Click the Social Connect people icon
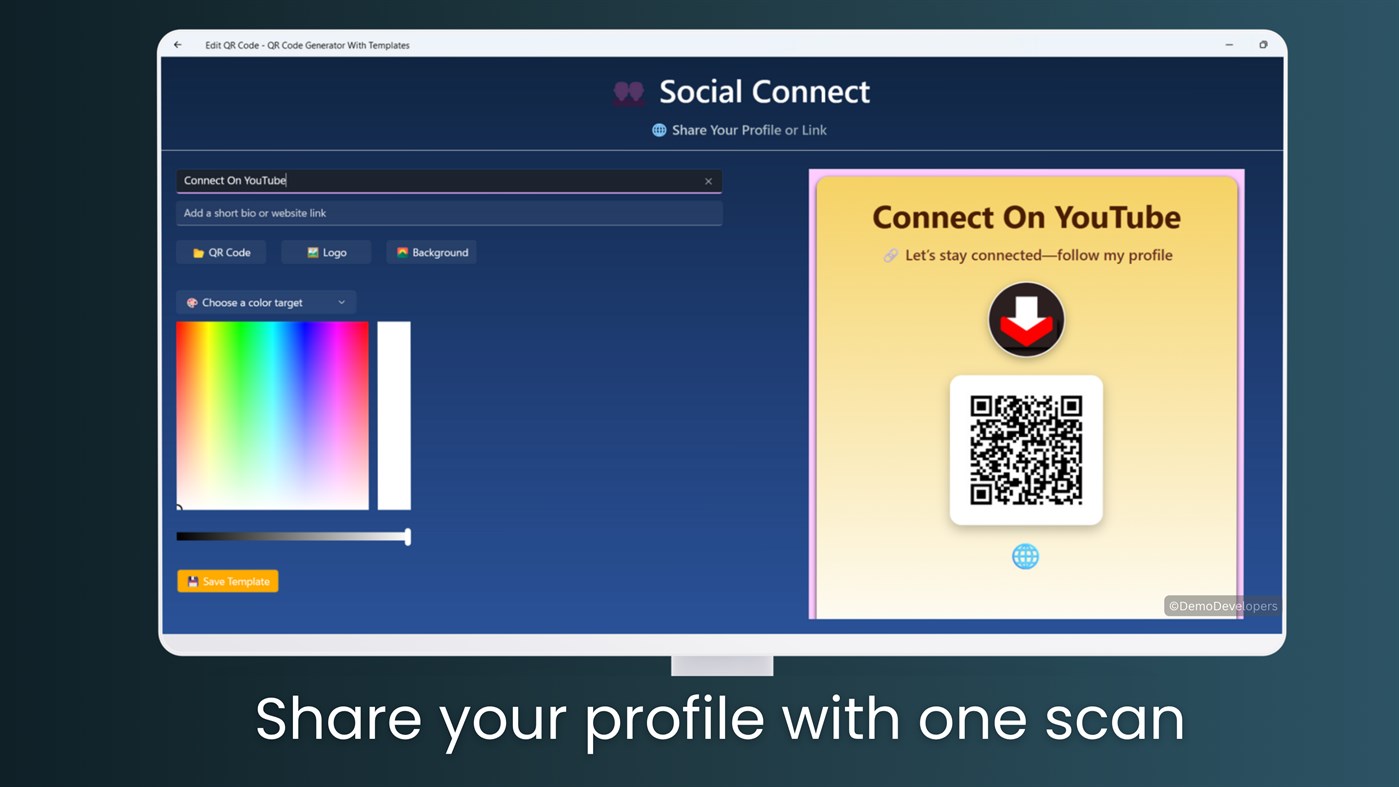The height and width of the screenshot is (787, 1399). click(627, 92)
